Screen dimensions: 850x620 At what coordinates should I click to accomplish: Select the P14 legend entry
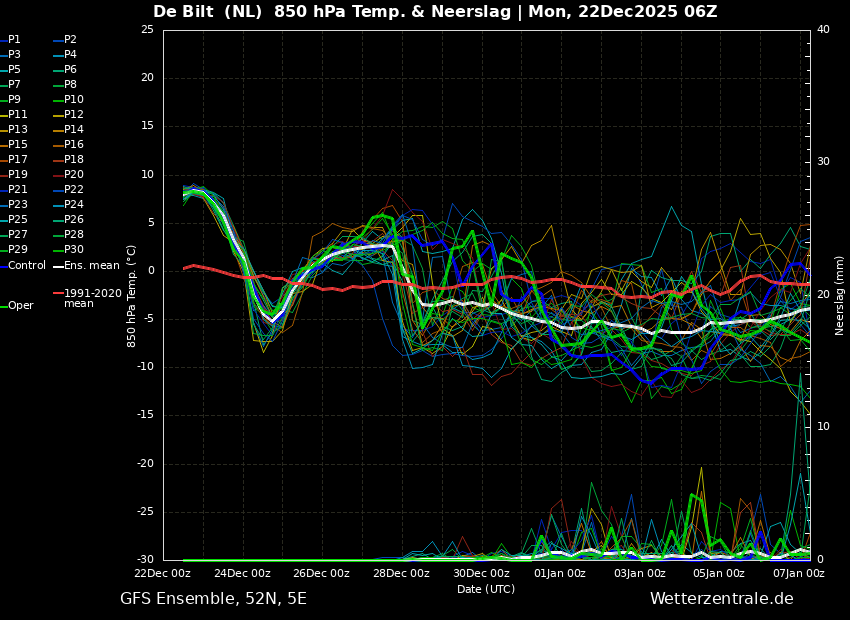68,130
